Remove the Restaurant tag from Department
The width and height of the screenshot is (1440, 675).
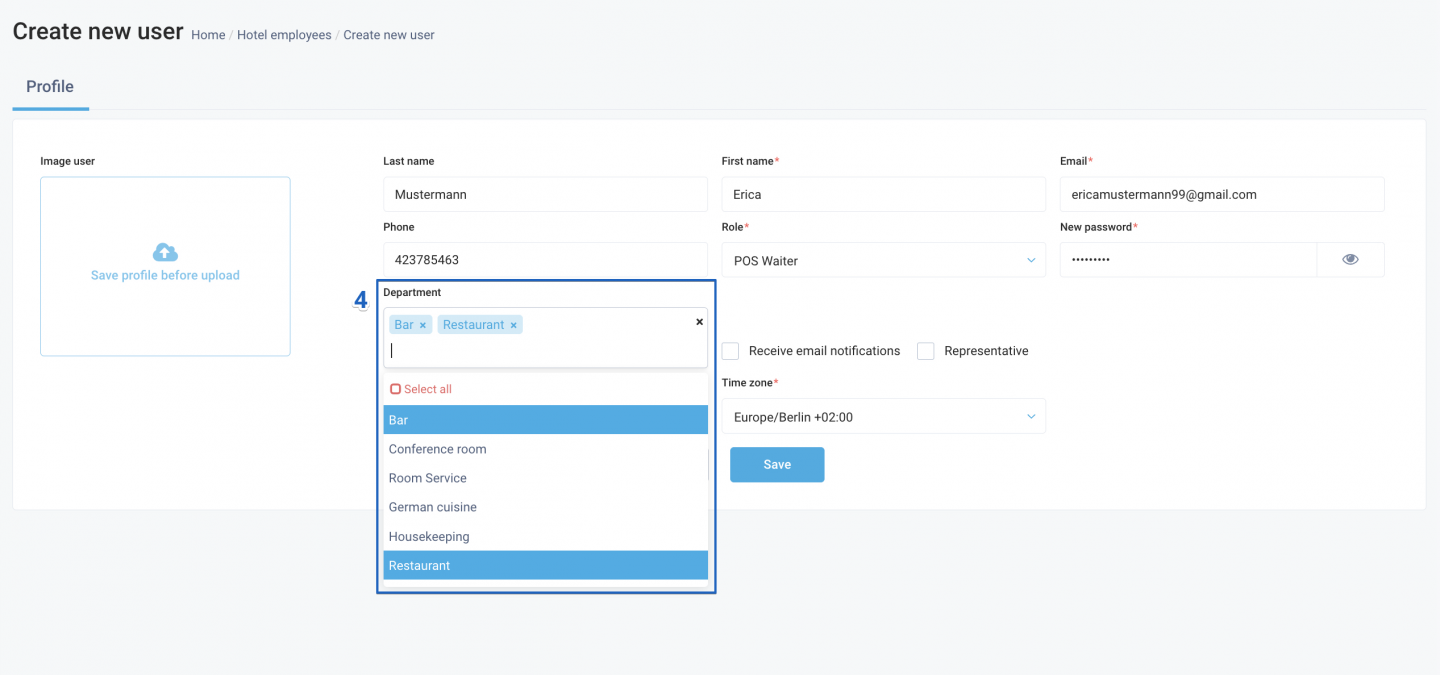(x=514, y=325)
